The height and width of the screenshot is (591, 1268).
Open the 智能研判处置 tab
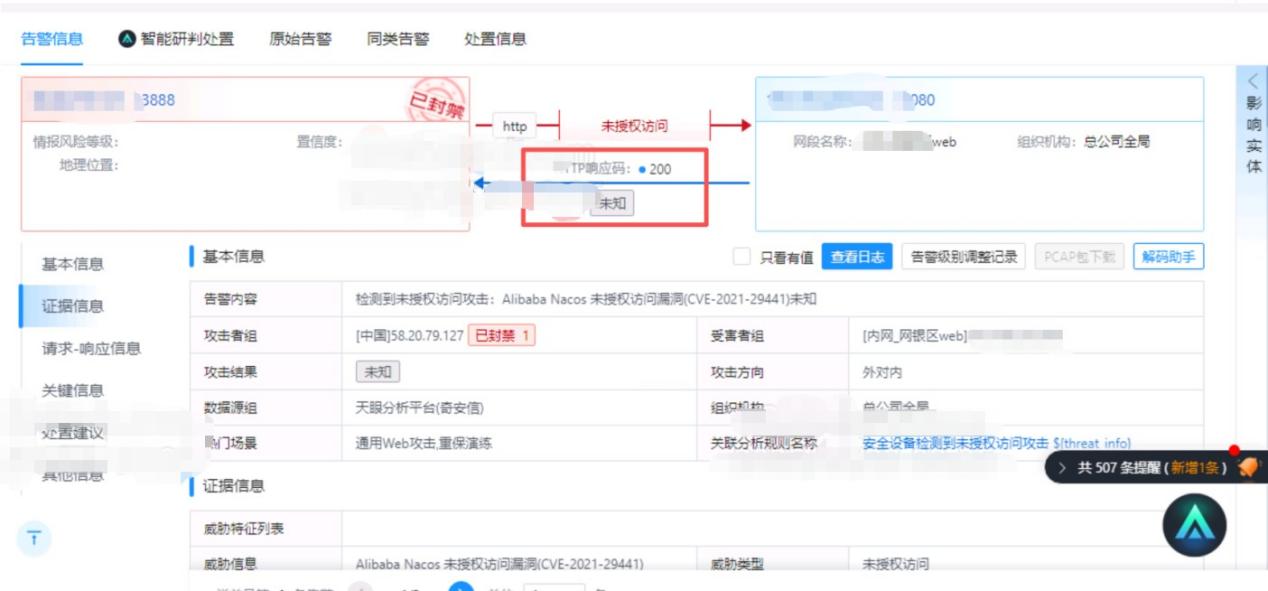[176, 39]
